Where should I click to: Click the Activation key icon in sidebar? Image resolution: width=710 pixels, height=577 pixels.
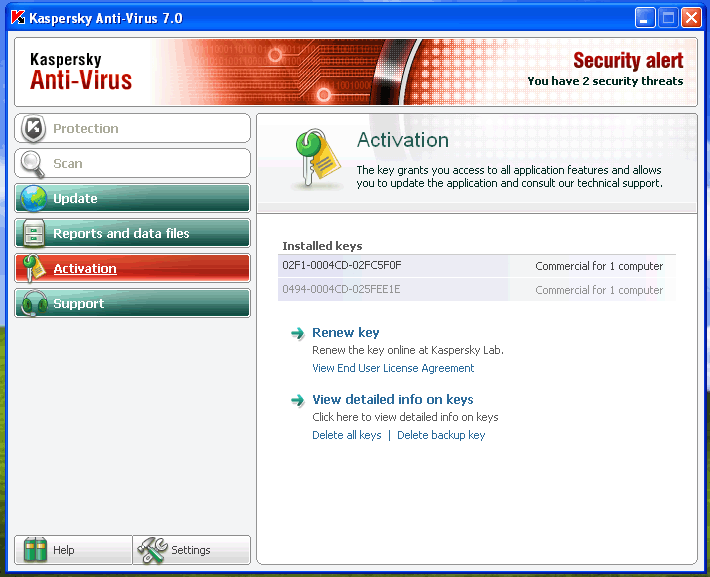pyautogui.click(x=33, y=268)
